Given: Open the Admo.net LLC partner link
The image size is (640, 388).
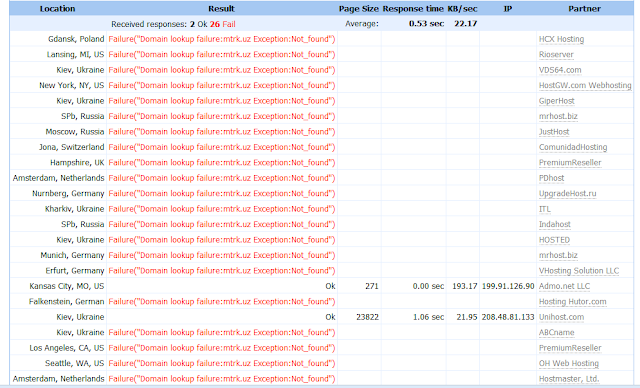Looking at the screenshot, I should [x=564, y=286].
